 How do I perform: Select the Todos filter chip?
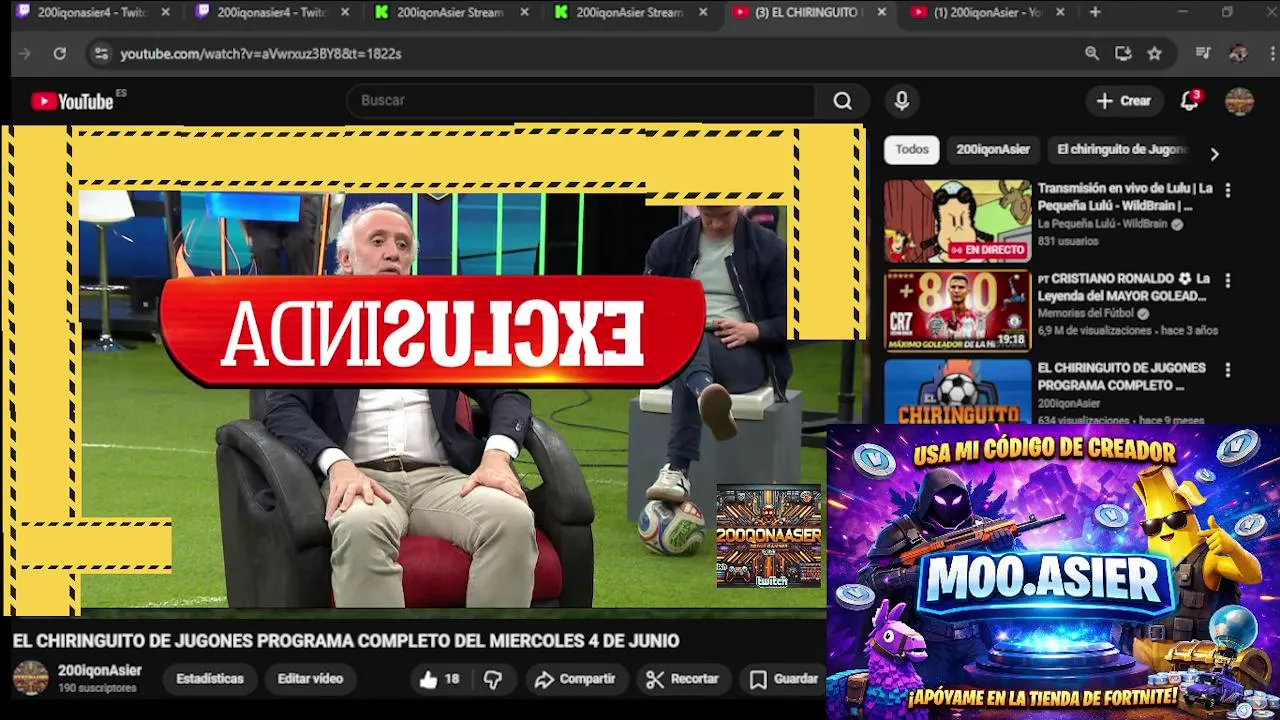912,150
